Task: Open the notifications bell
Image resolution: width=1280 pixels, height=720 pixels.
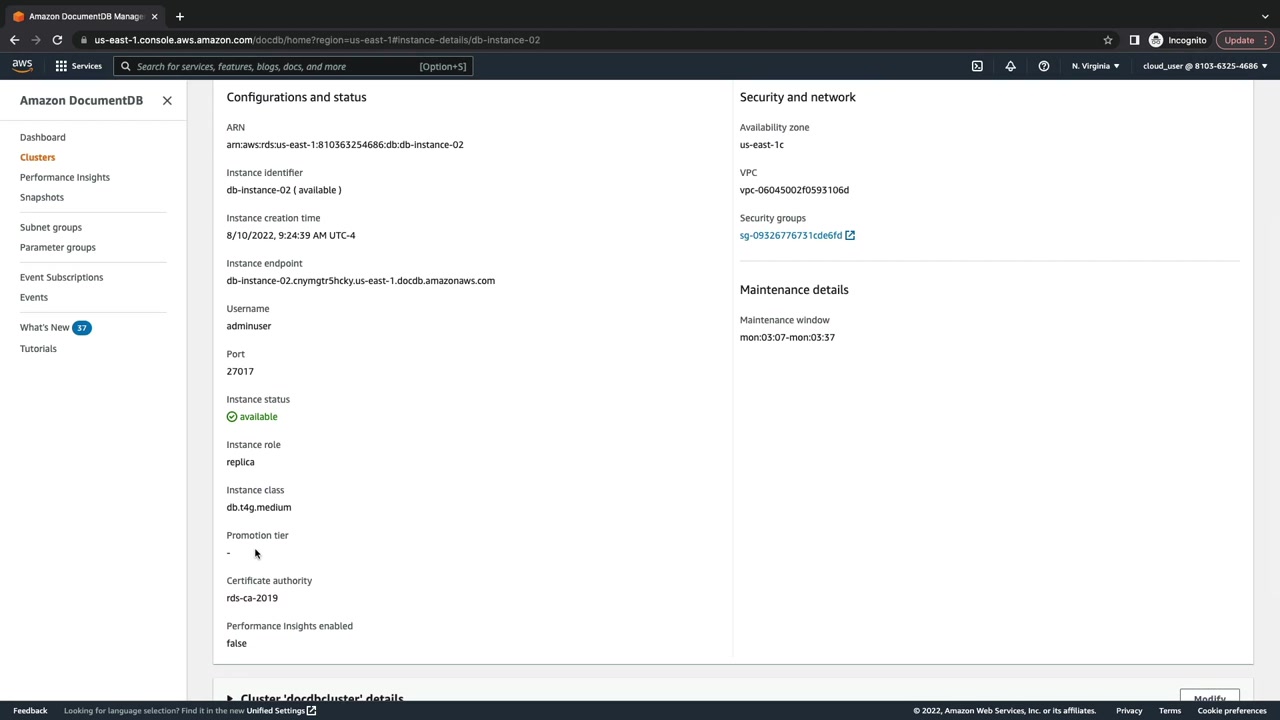Action: [x=1010, y=66]
